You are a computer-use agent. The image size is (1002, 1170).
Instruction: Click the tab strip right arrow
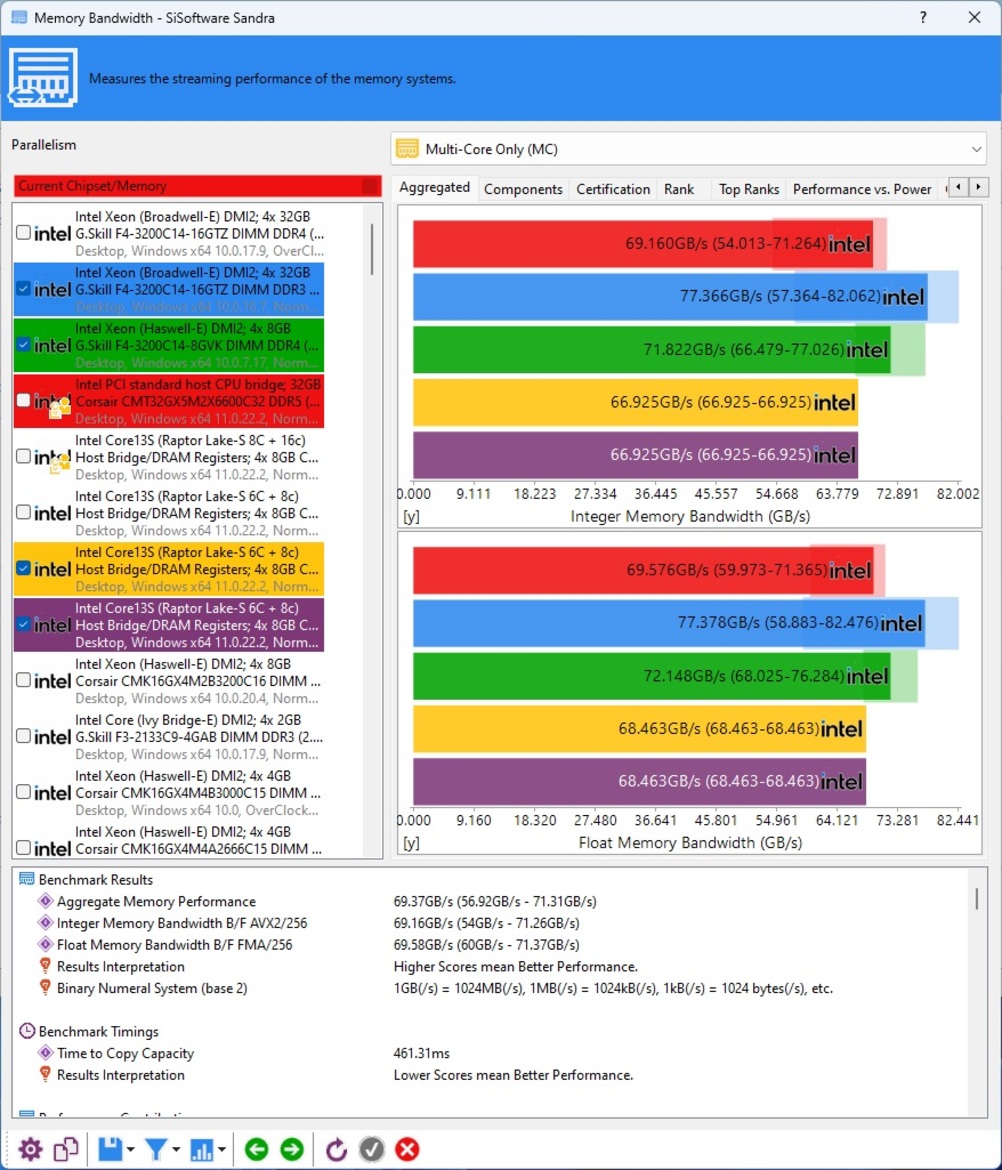point(978,187)
